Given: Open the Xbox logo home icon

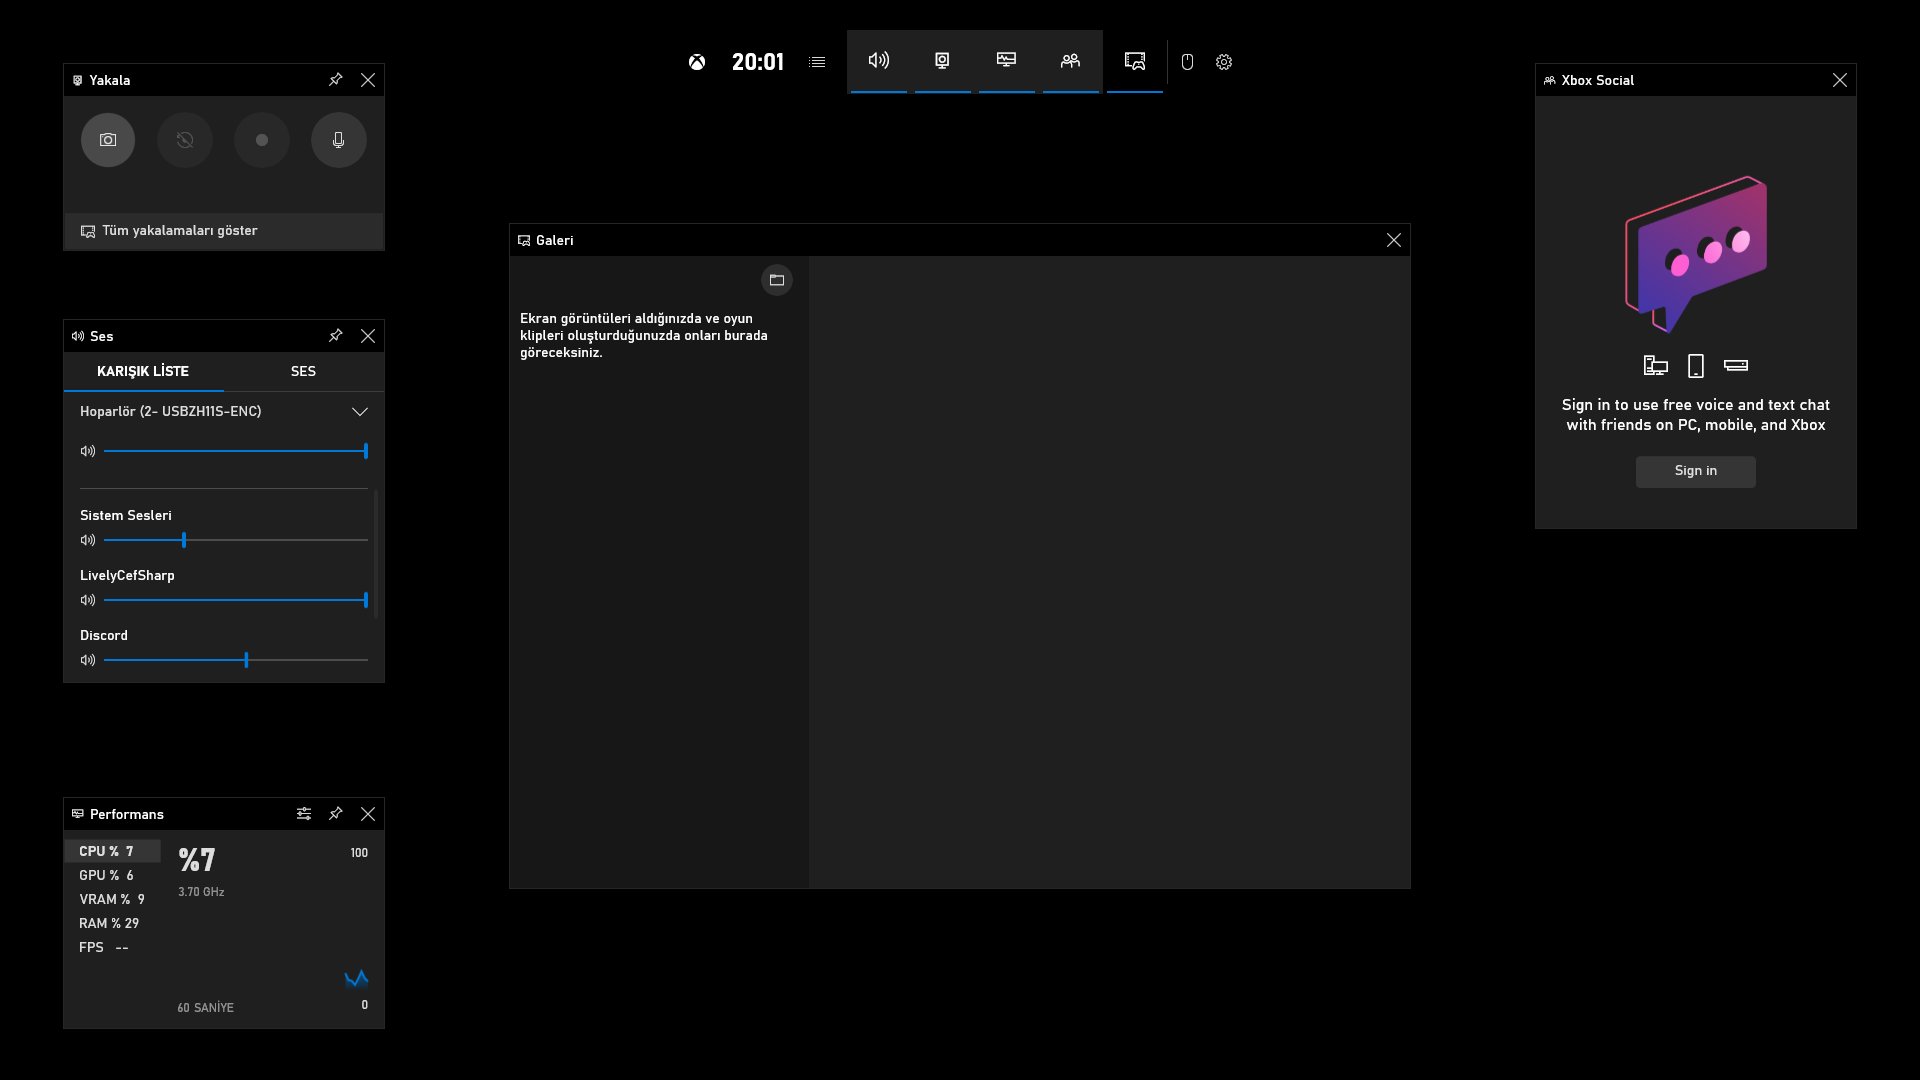Looking at the screenshot, I should (x=697, y=62).
